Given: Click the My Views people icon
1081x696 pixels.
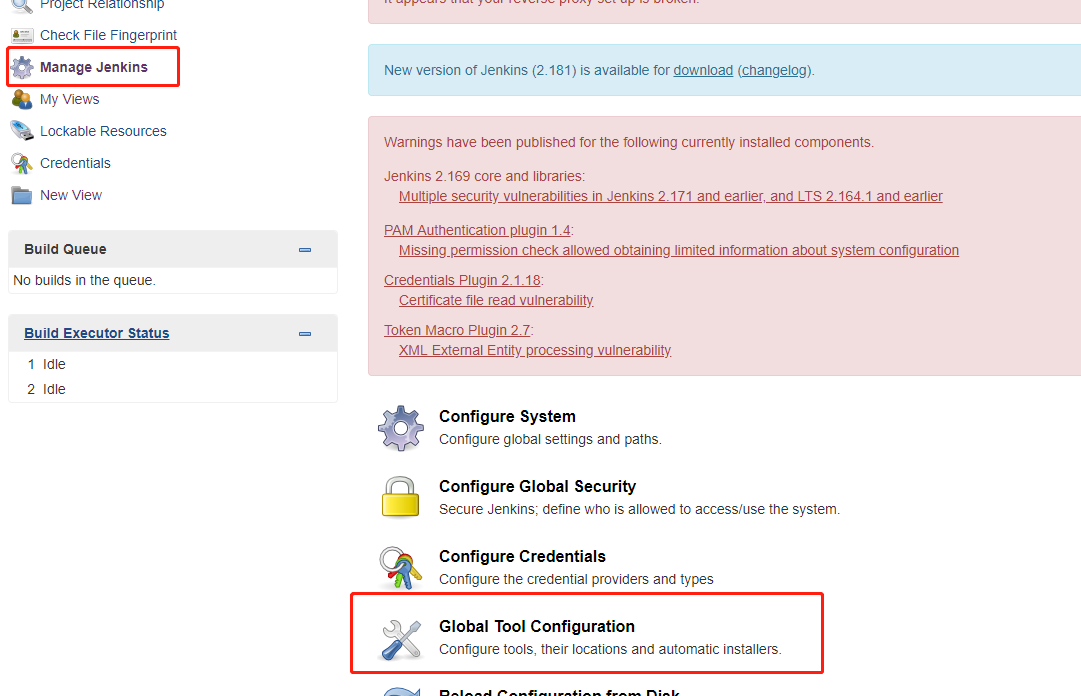Looking at the screenshot, I should click(22, 99).
